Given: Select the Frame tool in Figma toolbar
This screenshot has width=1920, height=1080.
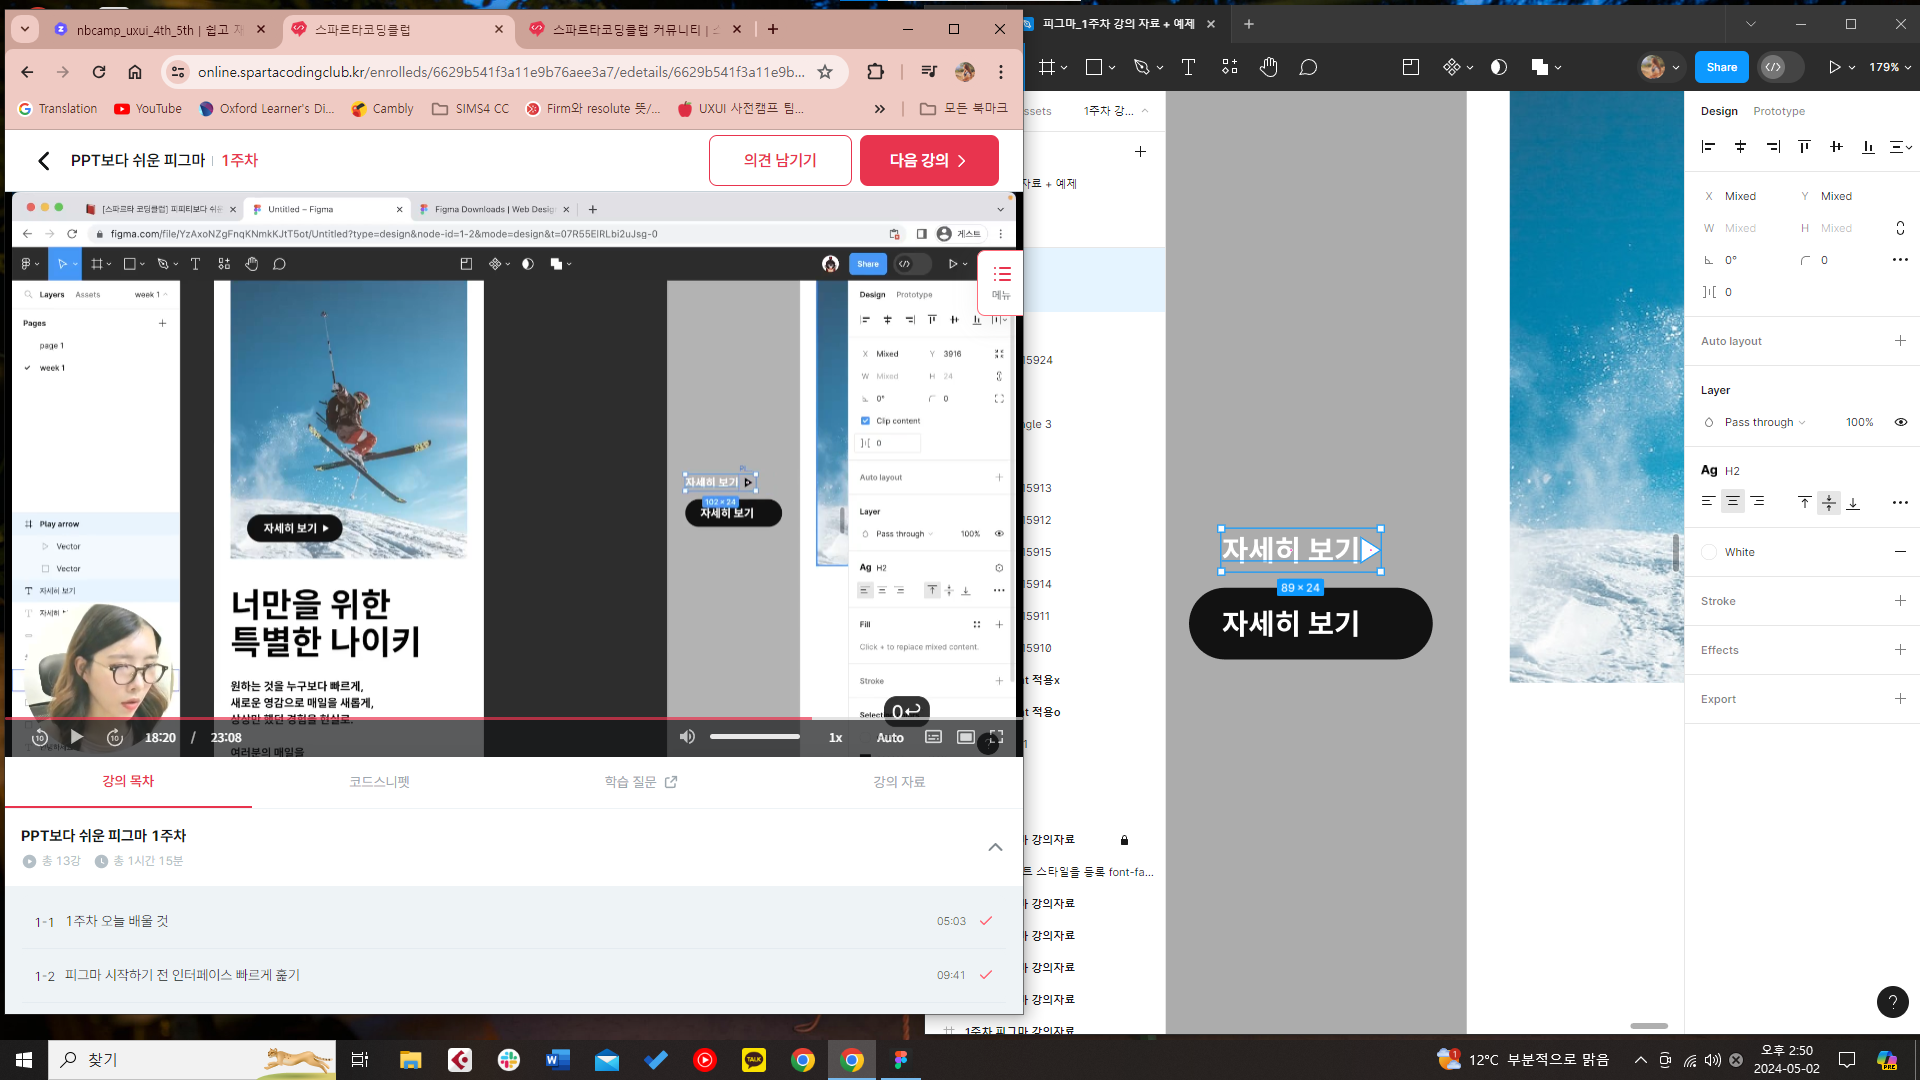Looking at the screenshot, I should coord(1047,67).
